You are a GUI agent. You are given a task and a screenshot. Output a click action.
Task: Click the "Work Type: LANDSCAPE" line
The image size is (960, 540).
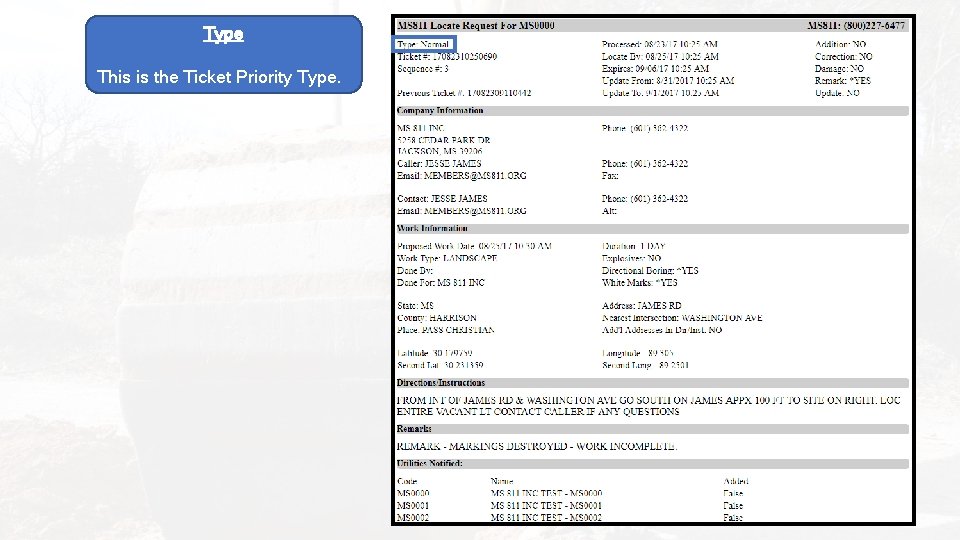pyautogui.click(x=447, y=258)
